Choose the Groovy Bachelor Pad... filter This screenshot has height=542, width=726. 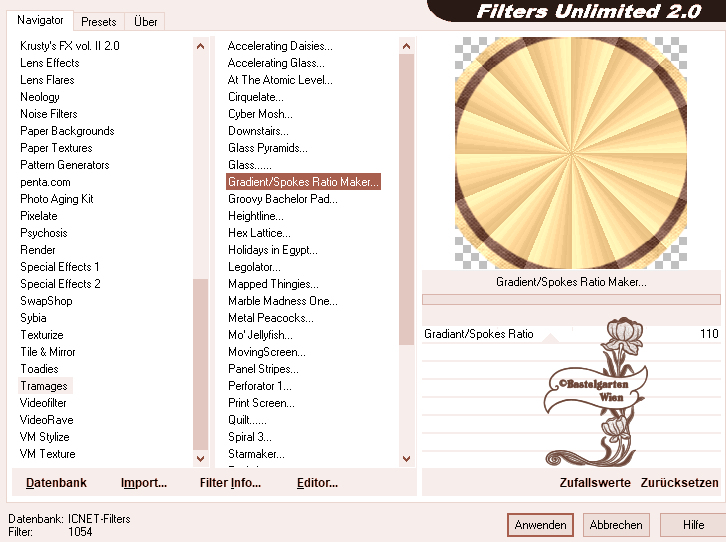(283, 199)
